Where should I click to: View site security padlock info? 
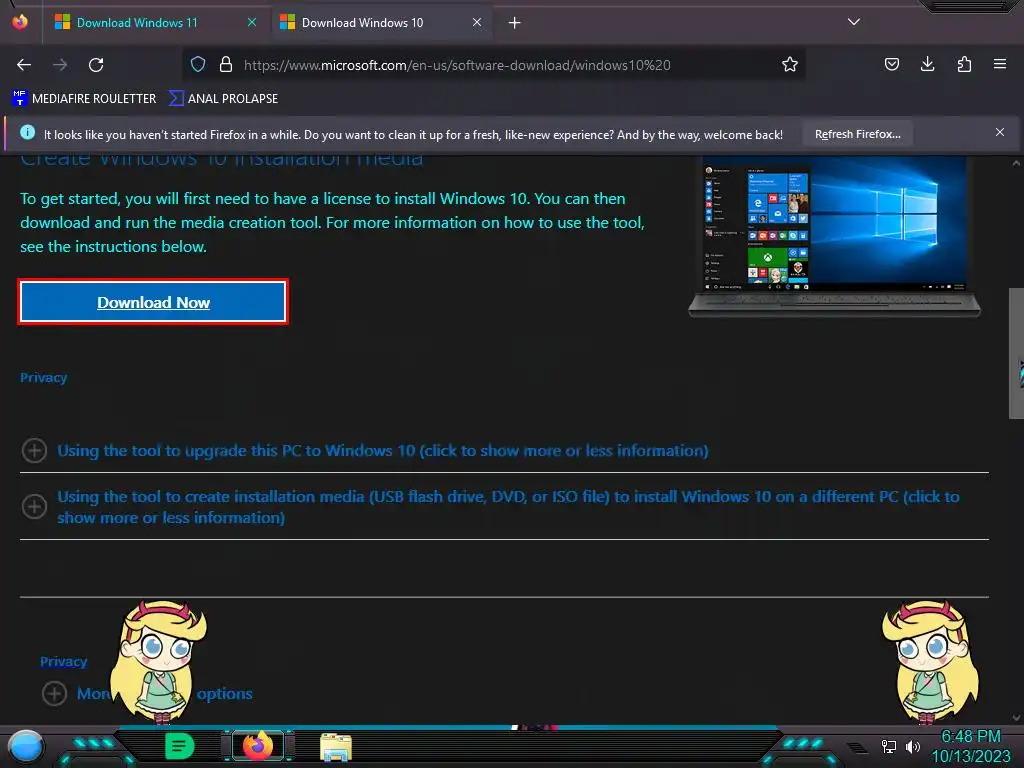[226, 64]
